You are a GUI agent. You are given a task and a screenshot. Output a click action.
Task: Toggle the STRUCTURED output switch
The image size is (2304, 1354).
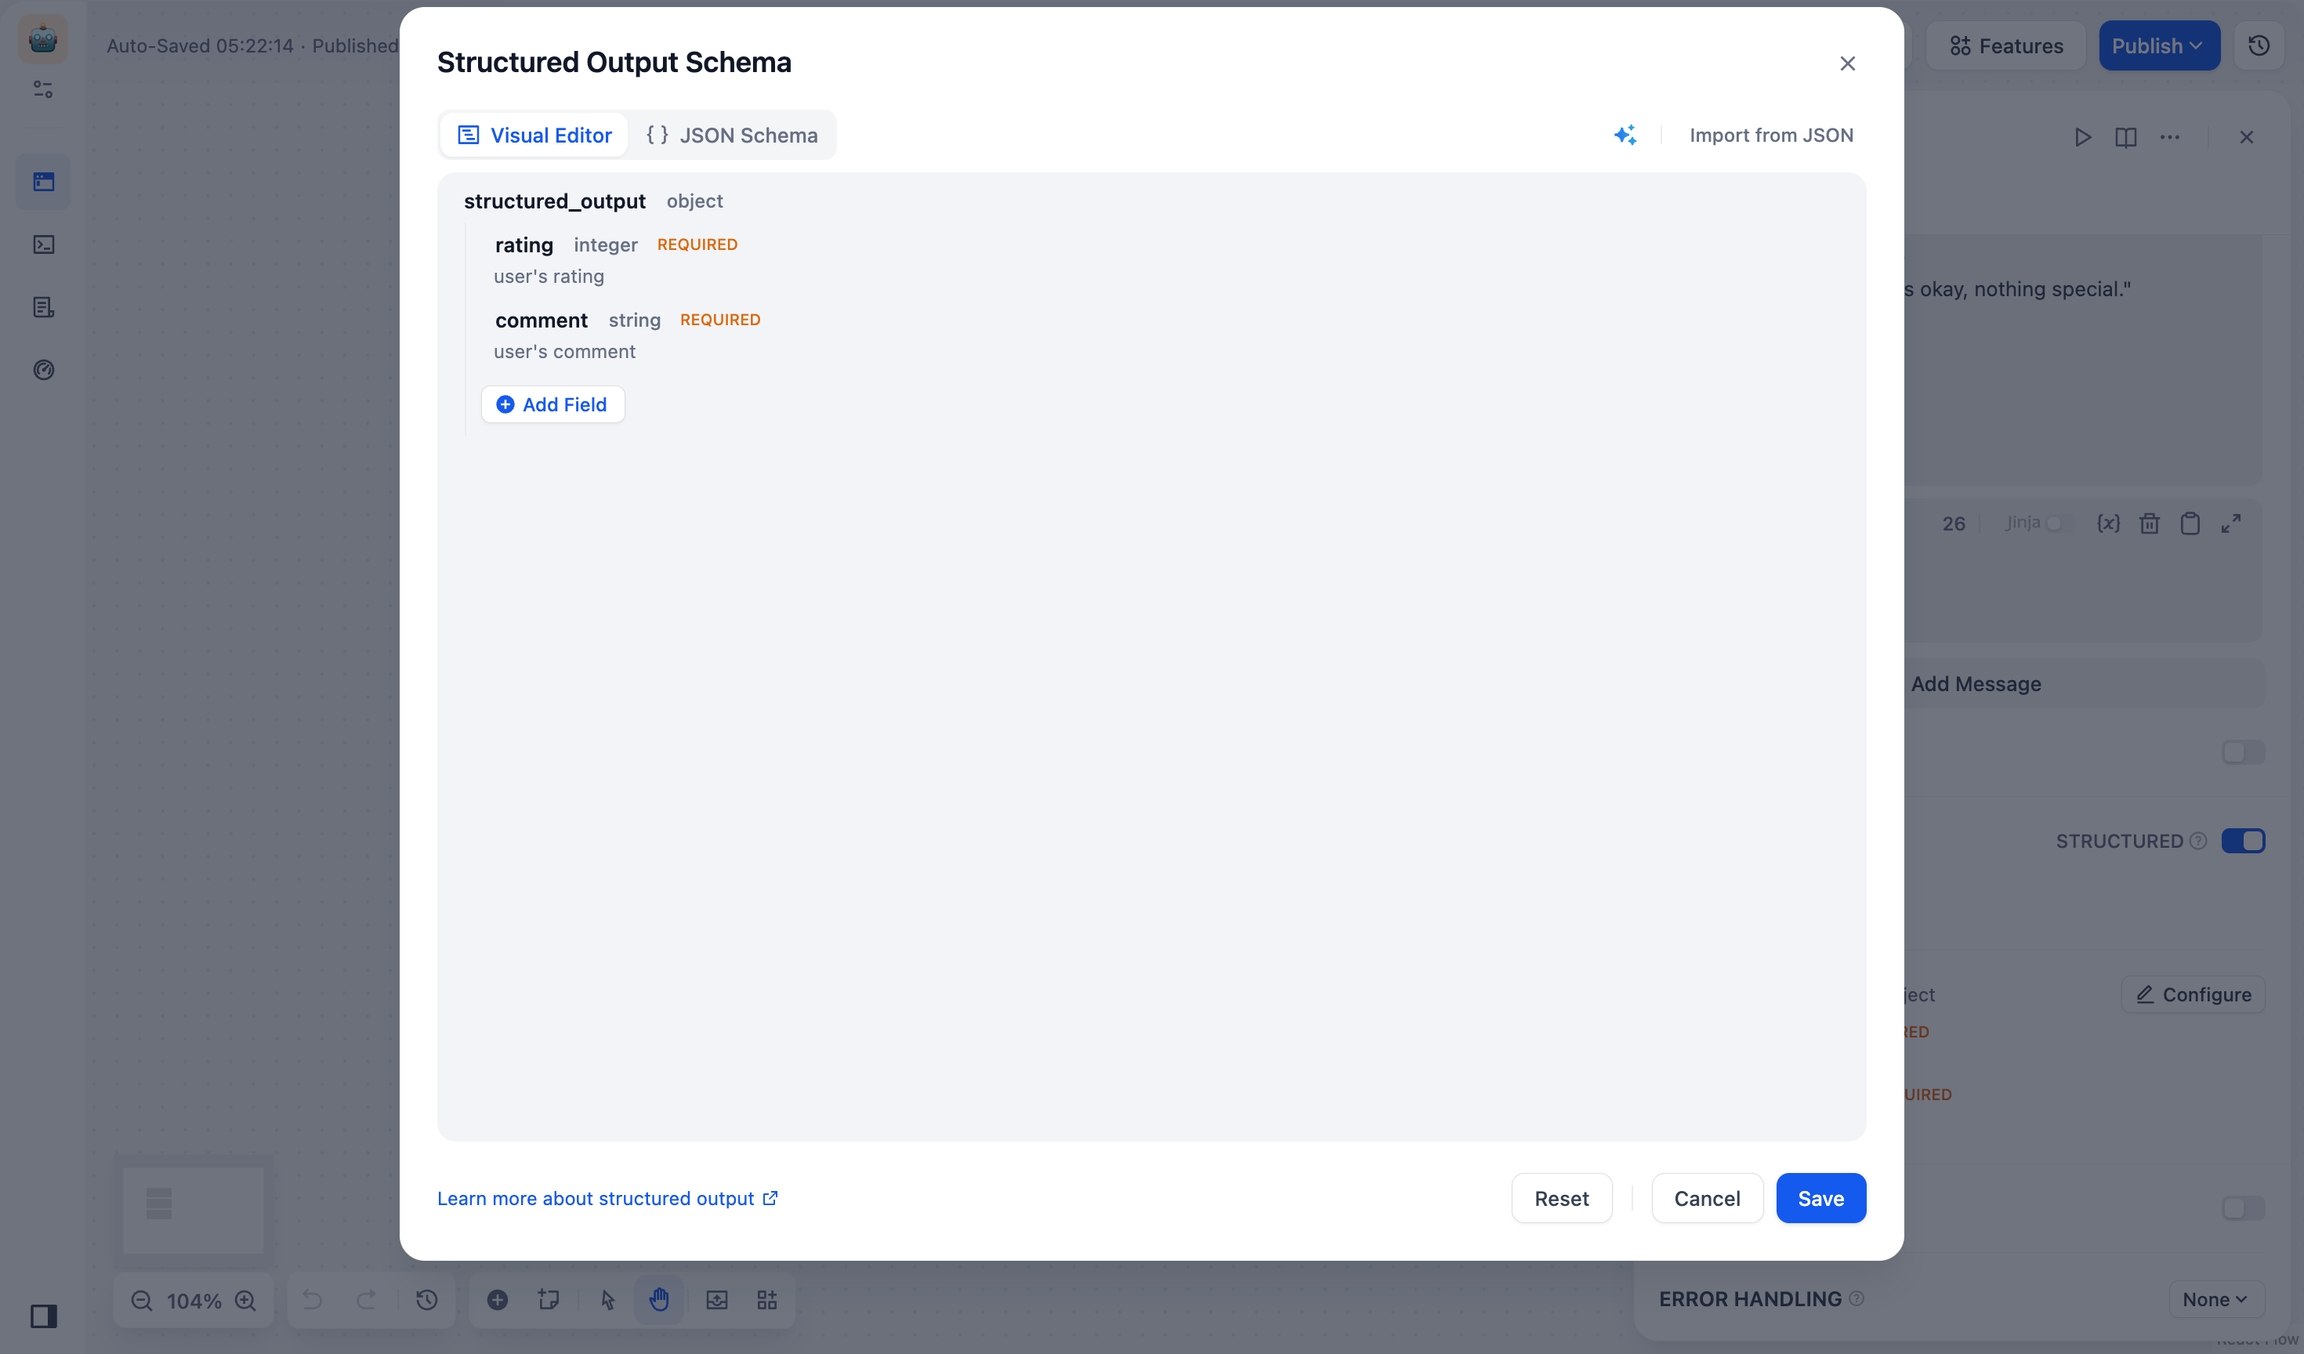(2243, 841)
